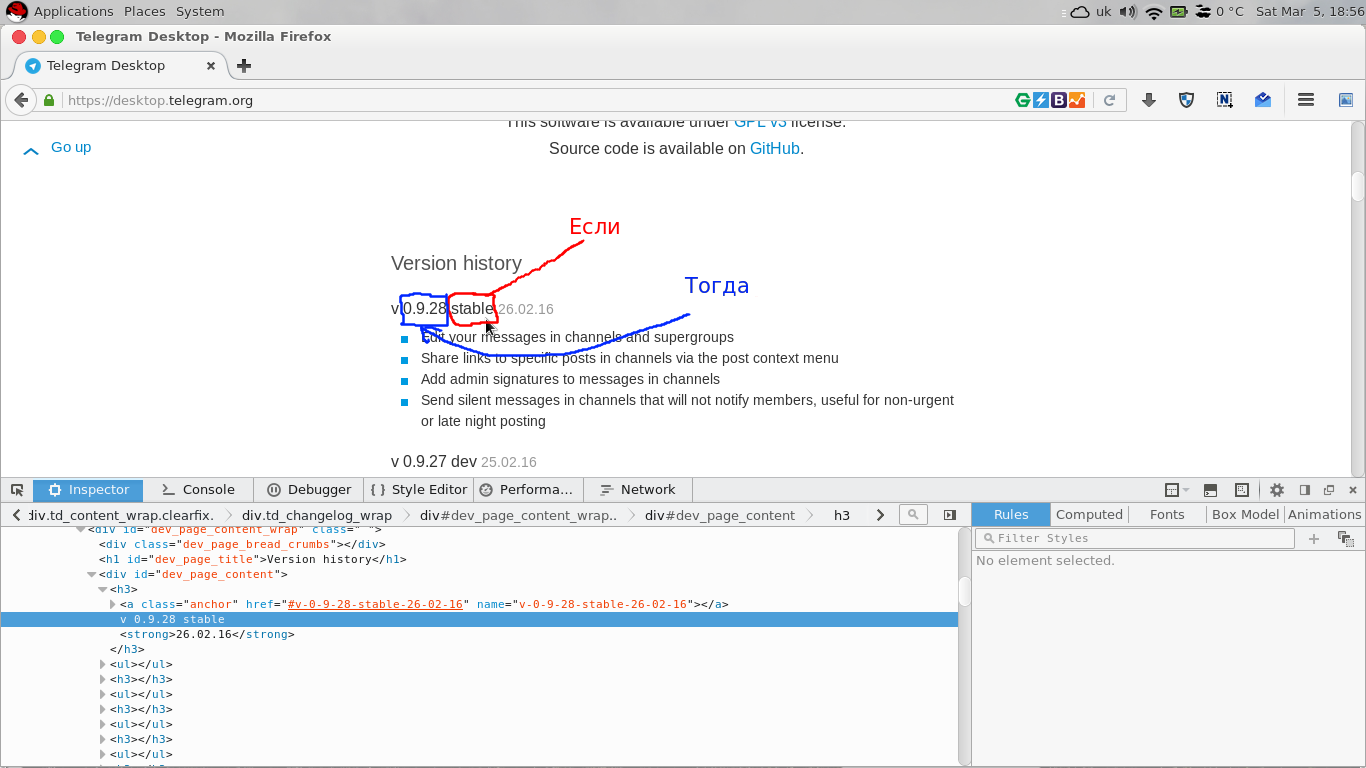Show devtools in a separate window
The height and width of the screenshot is (768, 1366).
click(x=1329, y=490)
